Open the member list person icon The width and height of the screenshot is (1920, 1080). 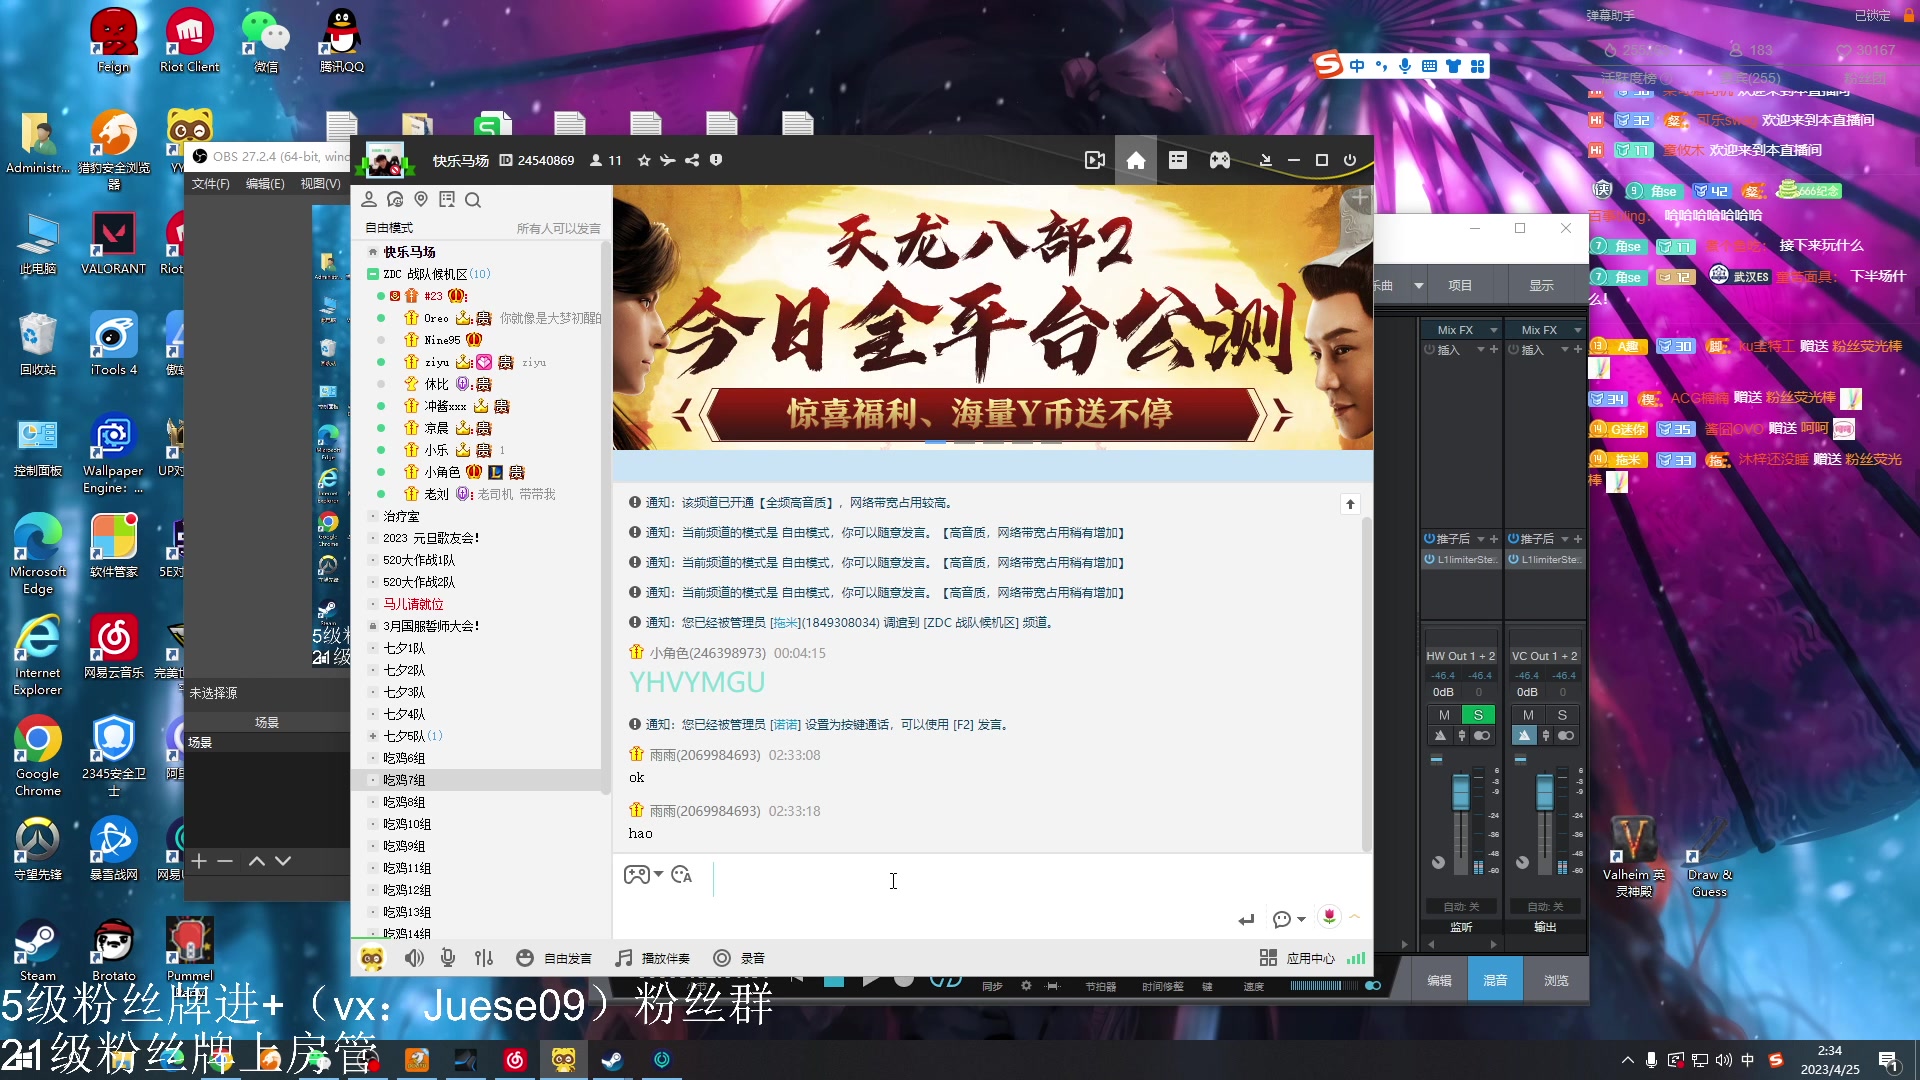(369, 199)
